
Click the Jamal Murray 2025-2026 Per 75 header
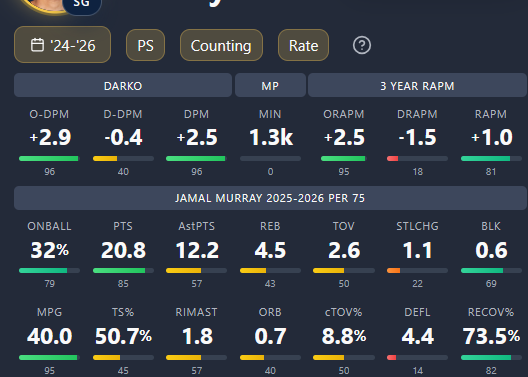pyautogui.click(x=270, y=198)
